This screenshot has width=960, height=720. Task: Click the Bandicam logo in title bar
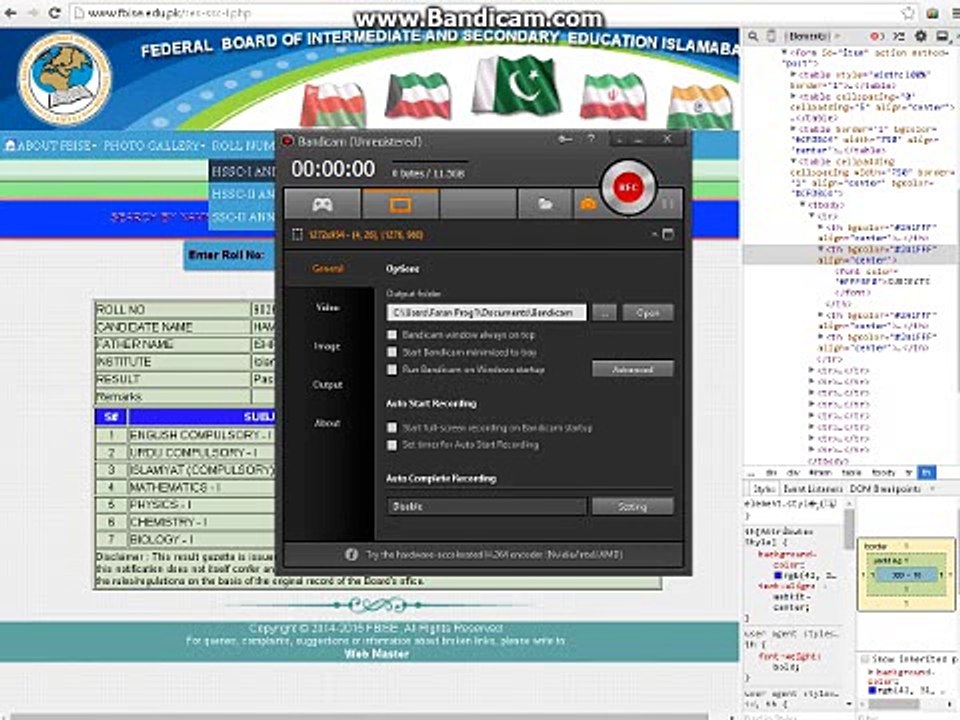287,141
